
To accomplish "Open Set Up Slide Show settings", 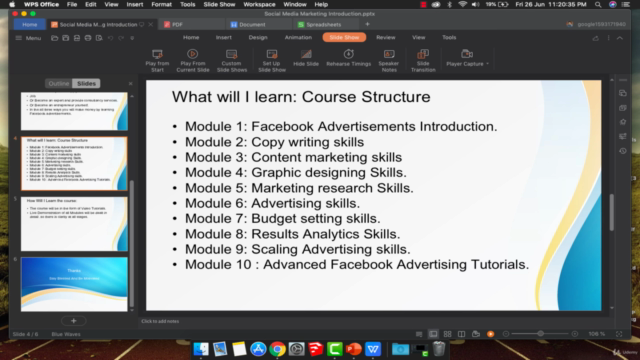I will pos(272,60).
